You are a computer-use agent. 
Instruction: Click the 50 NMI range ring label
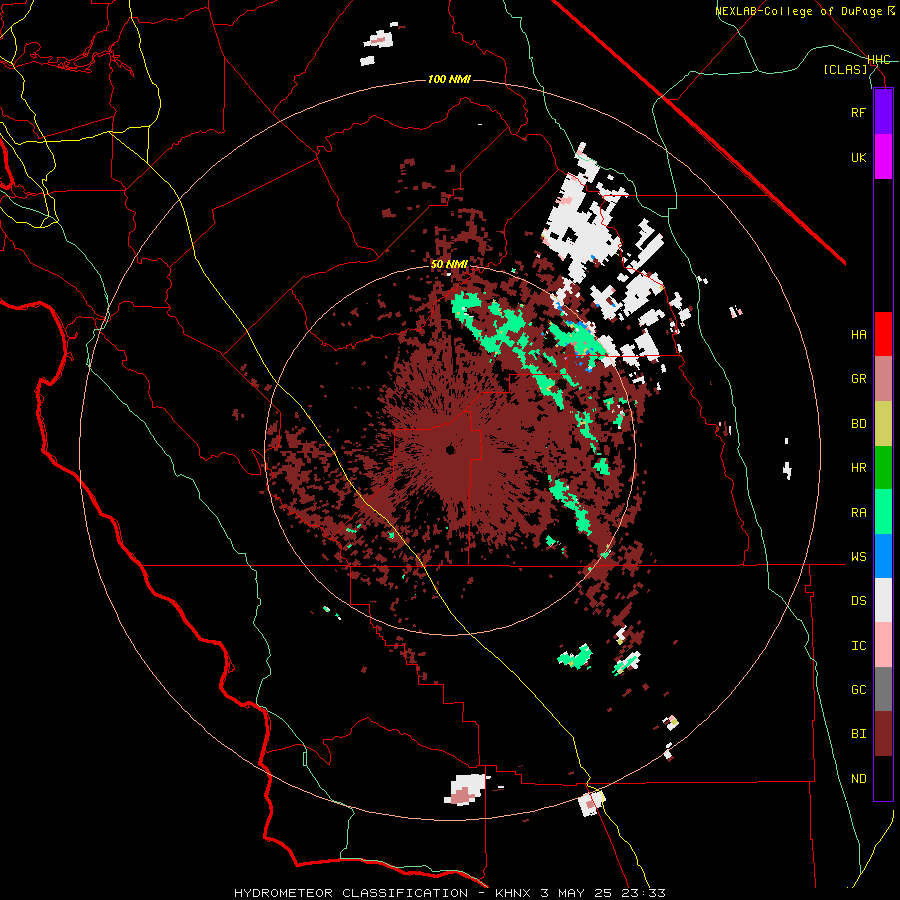[449, 264]
